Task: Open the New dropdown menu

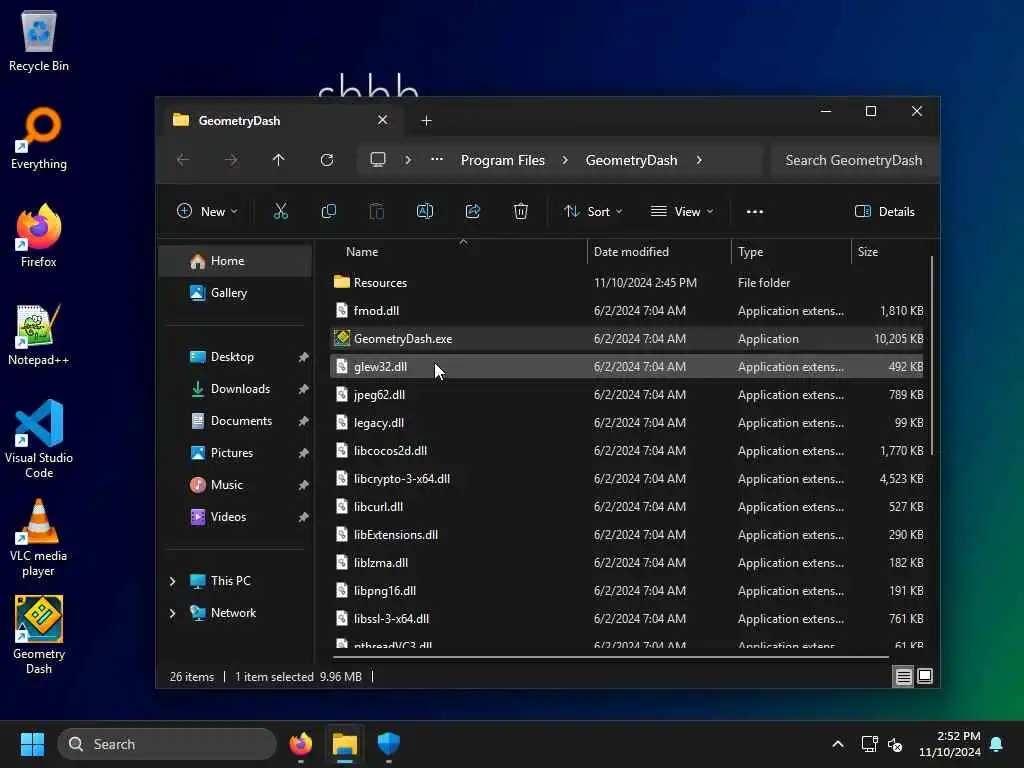Action: click(x=208, y=212)
